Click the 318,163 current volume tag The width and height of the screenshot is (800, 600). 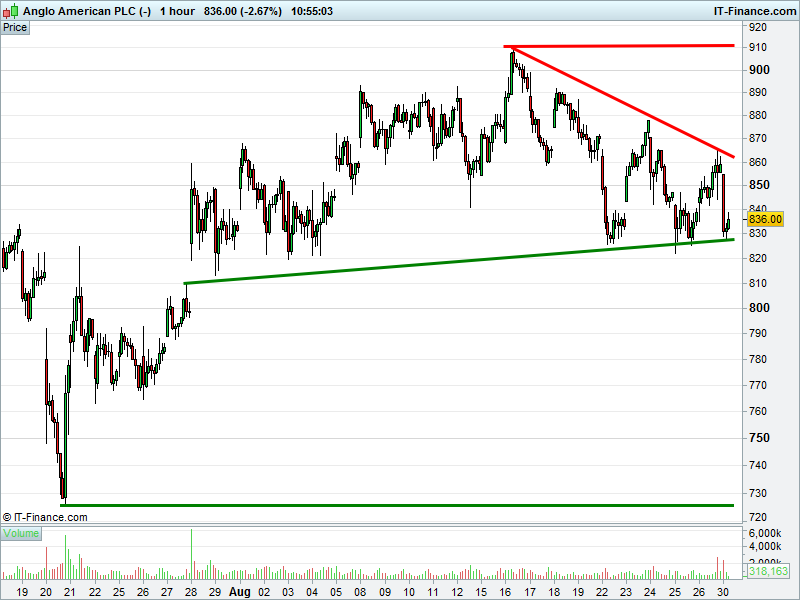(768, 571)
